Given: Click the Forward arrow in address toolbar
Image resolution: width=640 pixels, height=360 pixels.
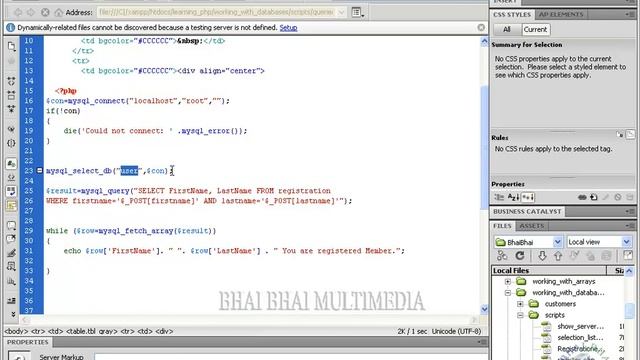Looking at the screenshot, I should 31,13.
